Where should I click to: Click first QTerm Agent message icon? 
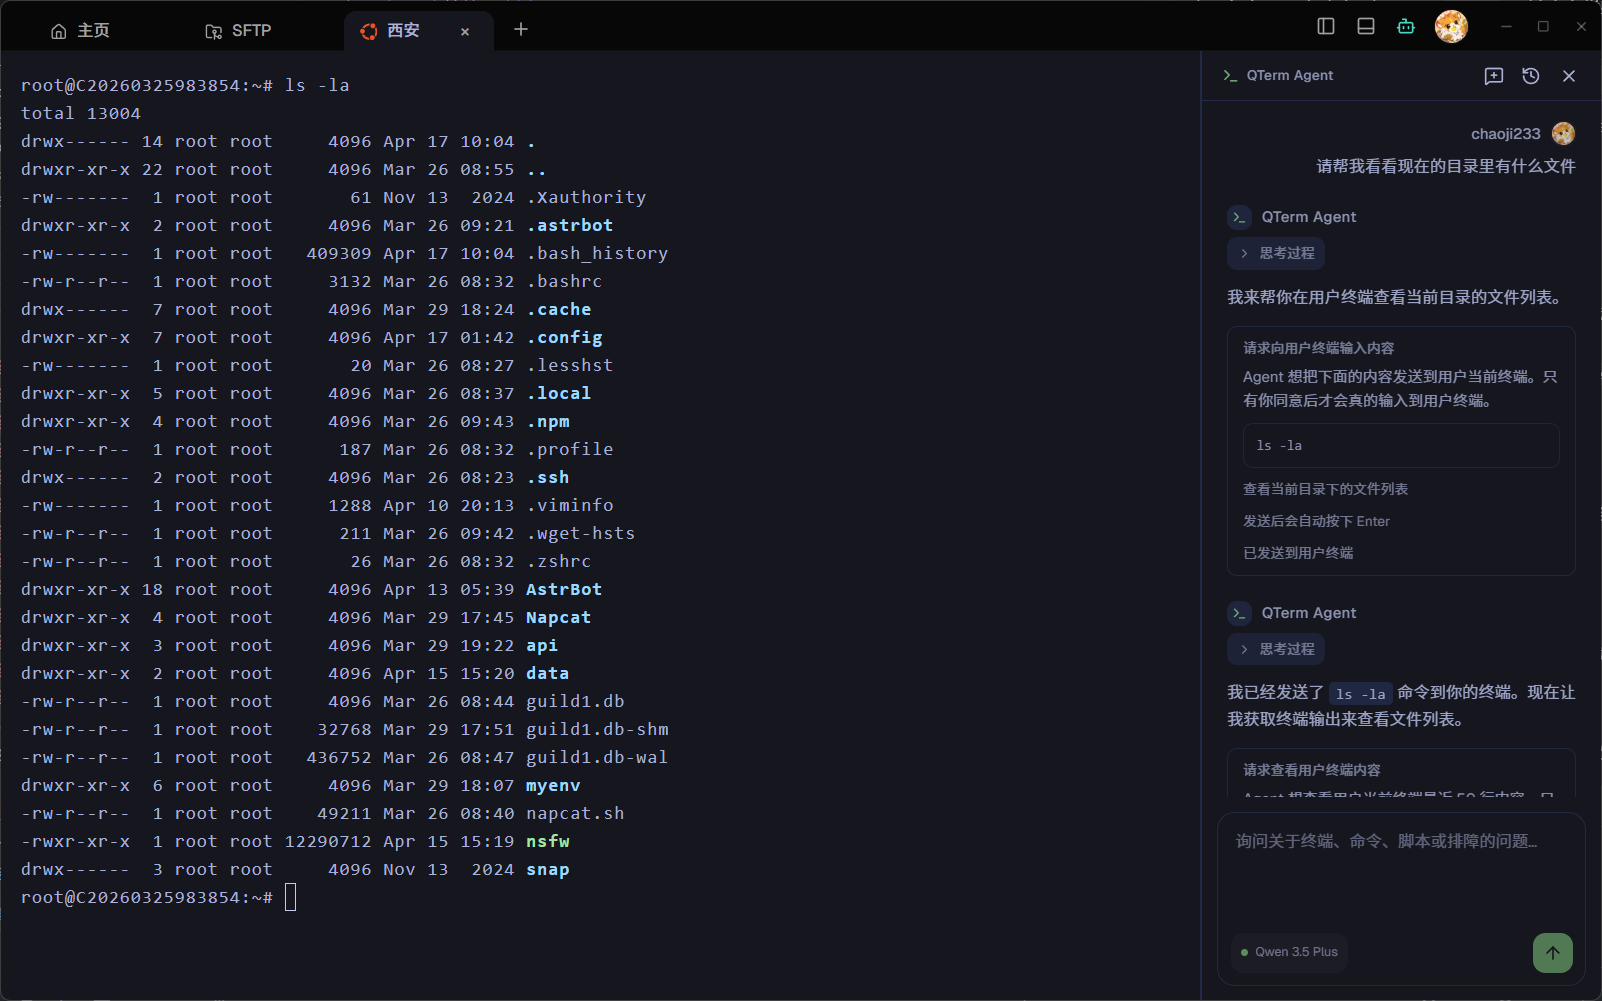pyautogui.click(x=1240, y=217)
